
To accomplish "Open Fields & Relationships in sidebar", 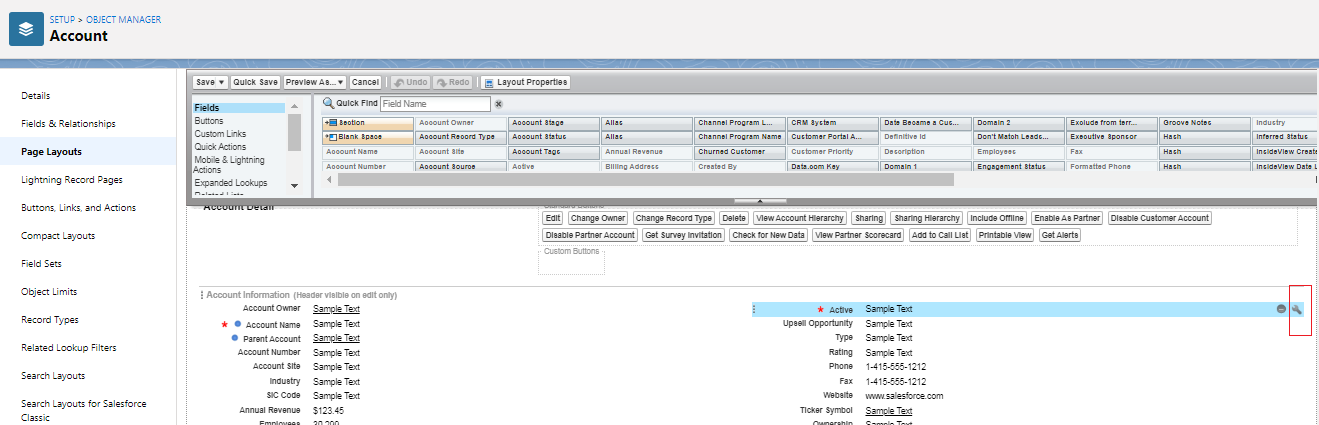I will (68, 124).
